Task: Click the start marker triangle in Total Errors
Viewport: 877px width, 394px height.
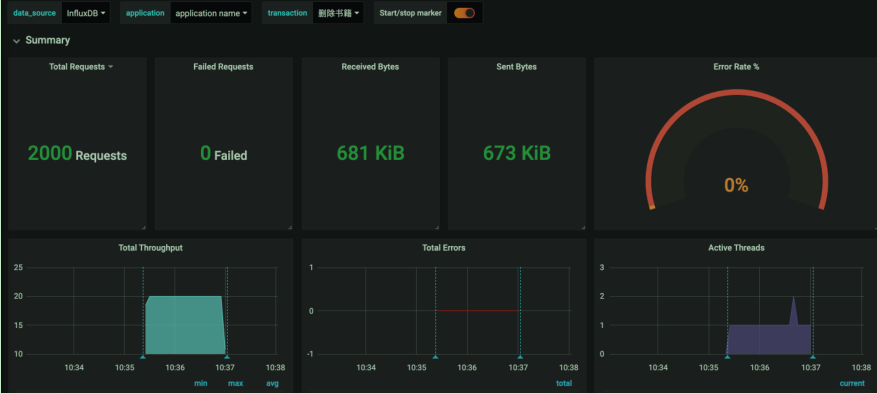Action: [x=435, y=357]
